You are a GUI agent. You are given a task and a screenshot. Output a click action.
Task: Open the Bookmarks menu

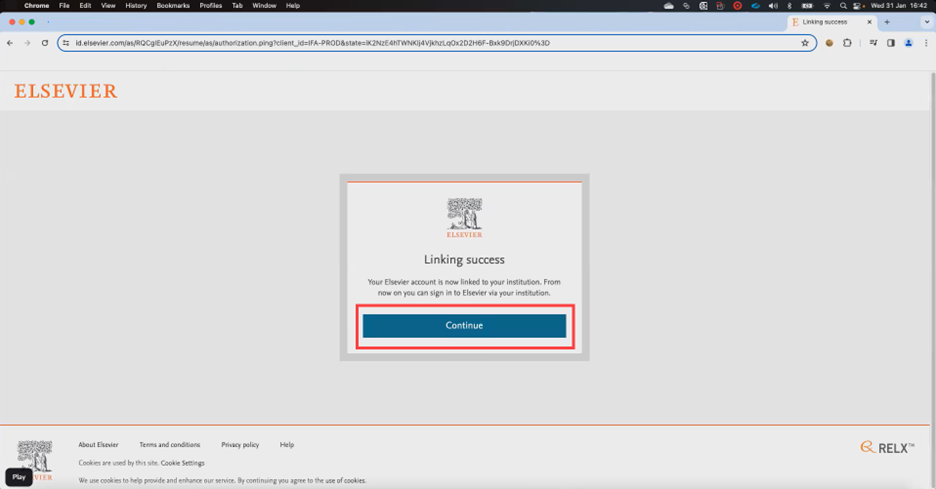[x=173, y=5]
